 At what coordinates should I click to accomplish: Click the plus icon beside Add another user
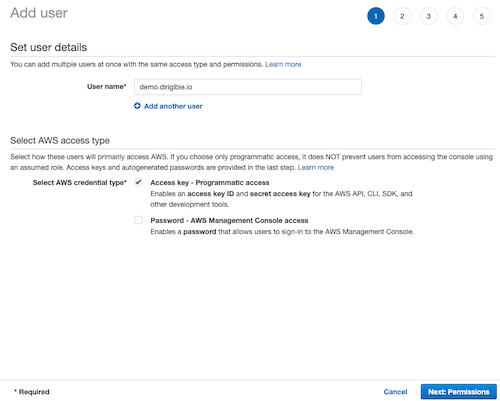pyautogui.click(x=137, y=106)
